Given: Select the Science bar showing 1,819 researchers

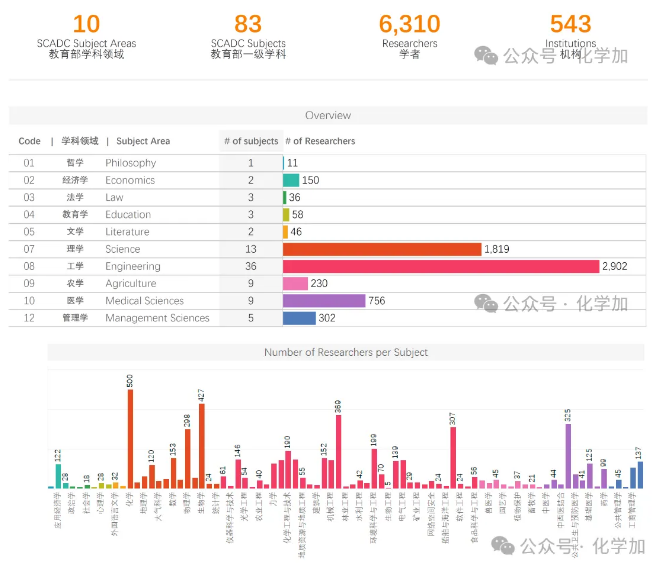Looking at the screenshot, I should point(382,249).
